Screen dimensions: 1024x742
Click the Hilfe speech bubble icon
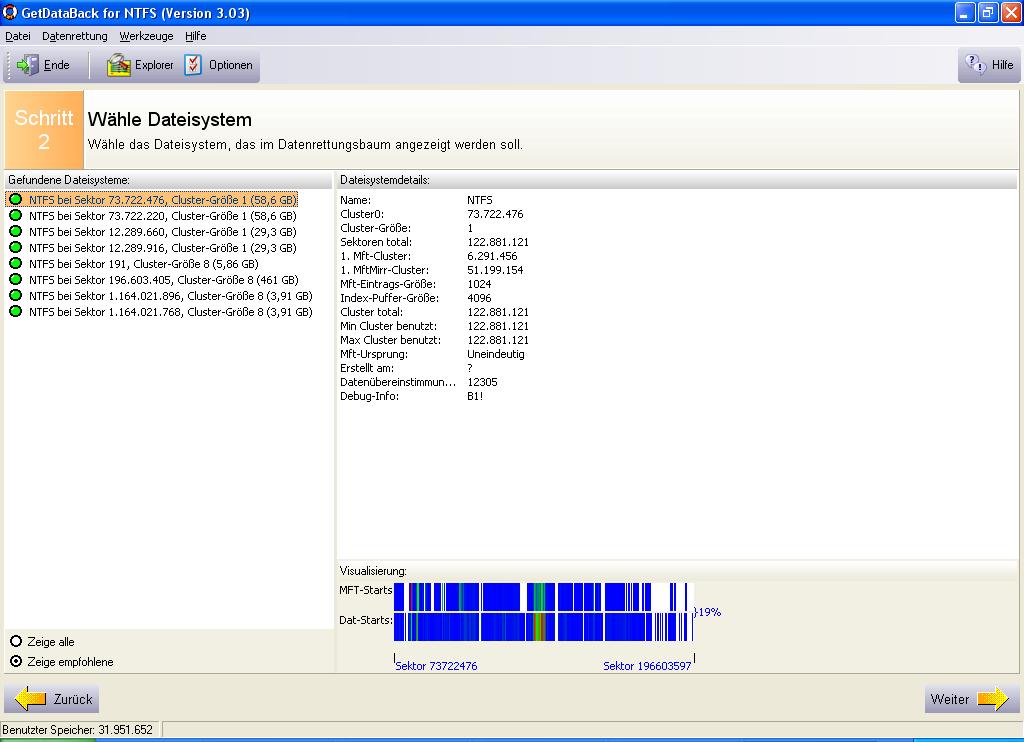coord(976,64)
